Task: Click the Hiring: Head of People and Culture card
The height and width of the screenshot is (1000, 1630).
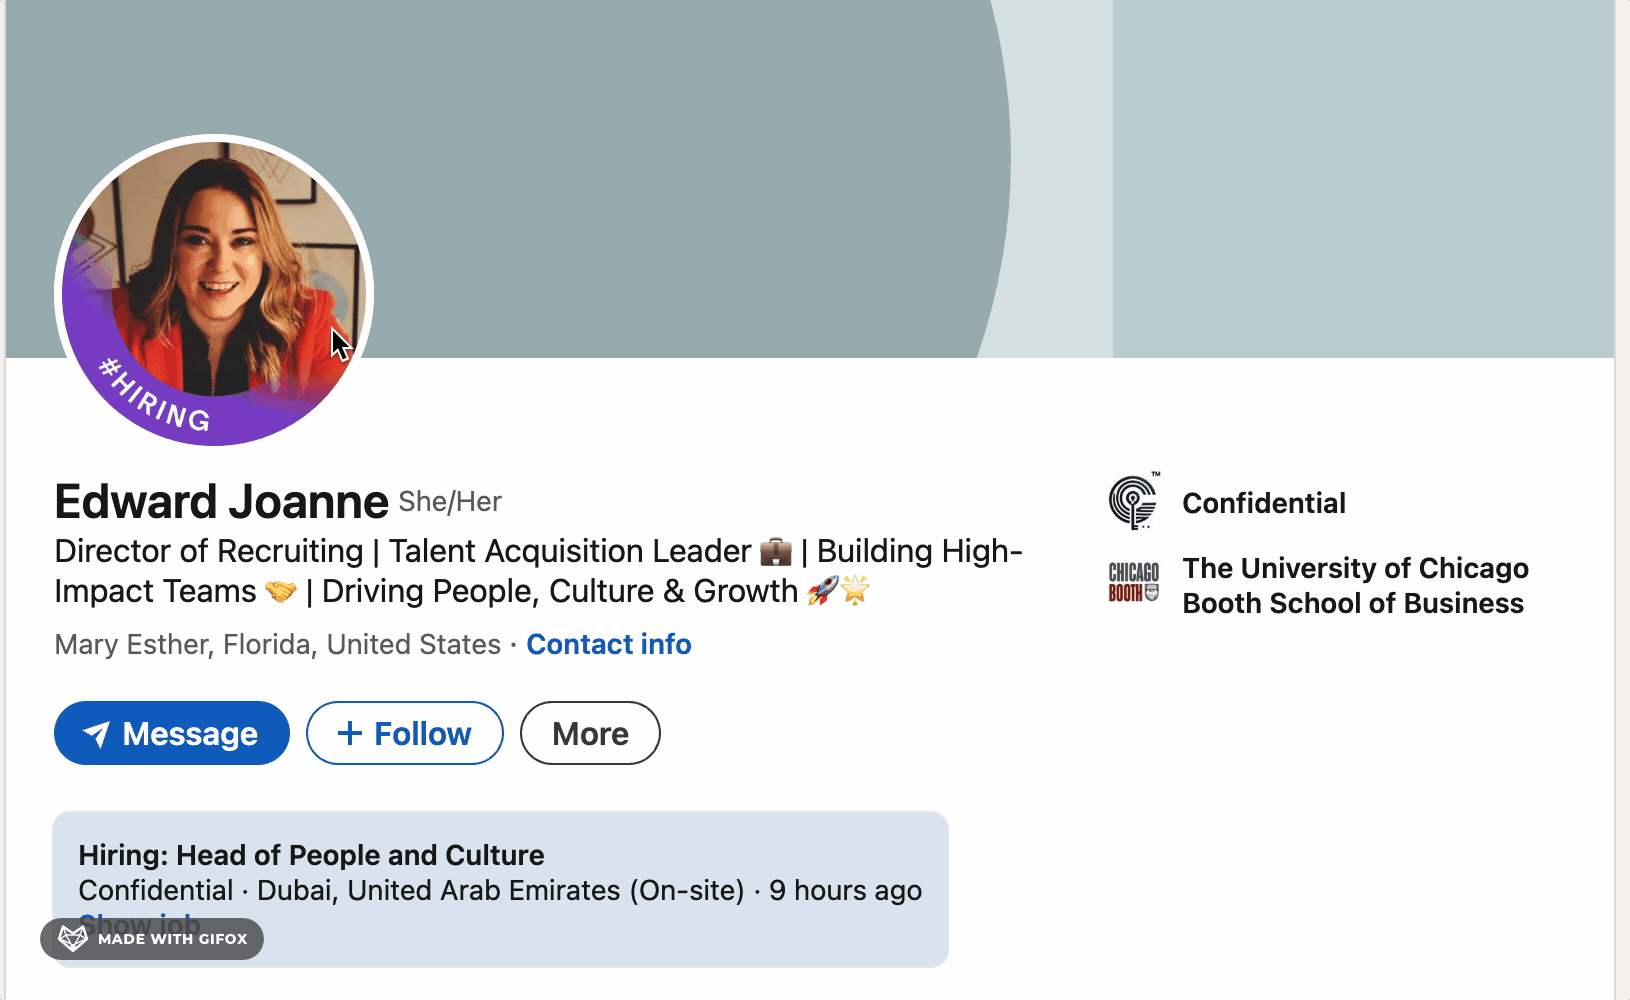Action: [311, 855]
